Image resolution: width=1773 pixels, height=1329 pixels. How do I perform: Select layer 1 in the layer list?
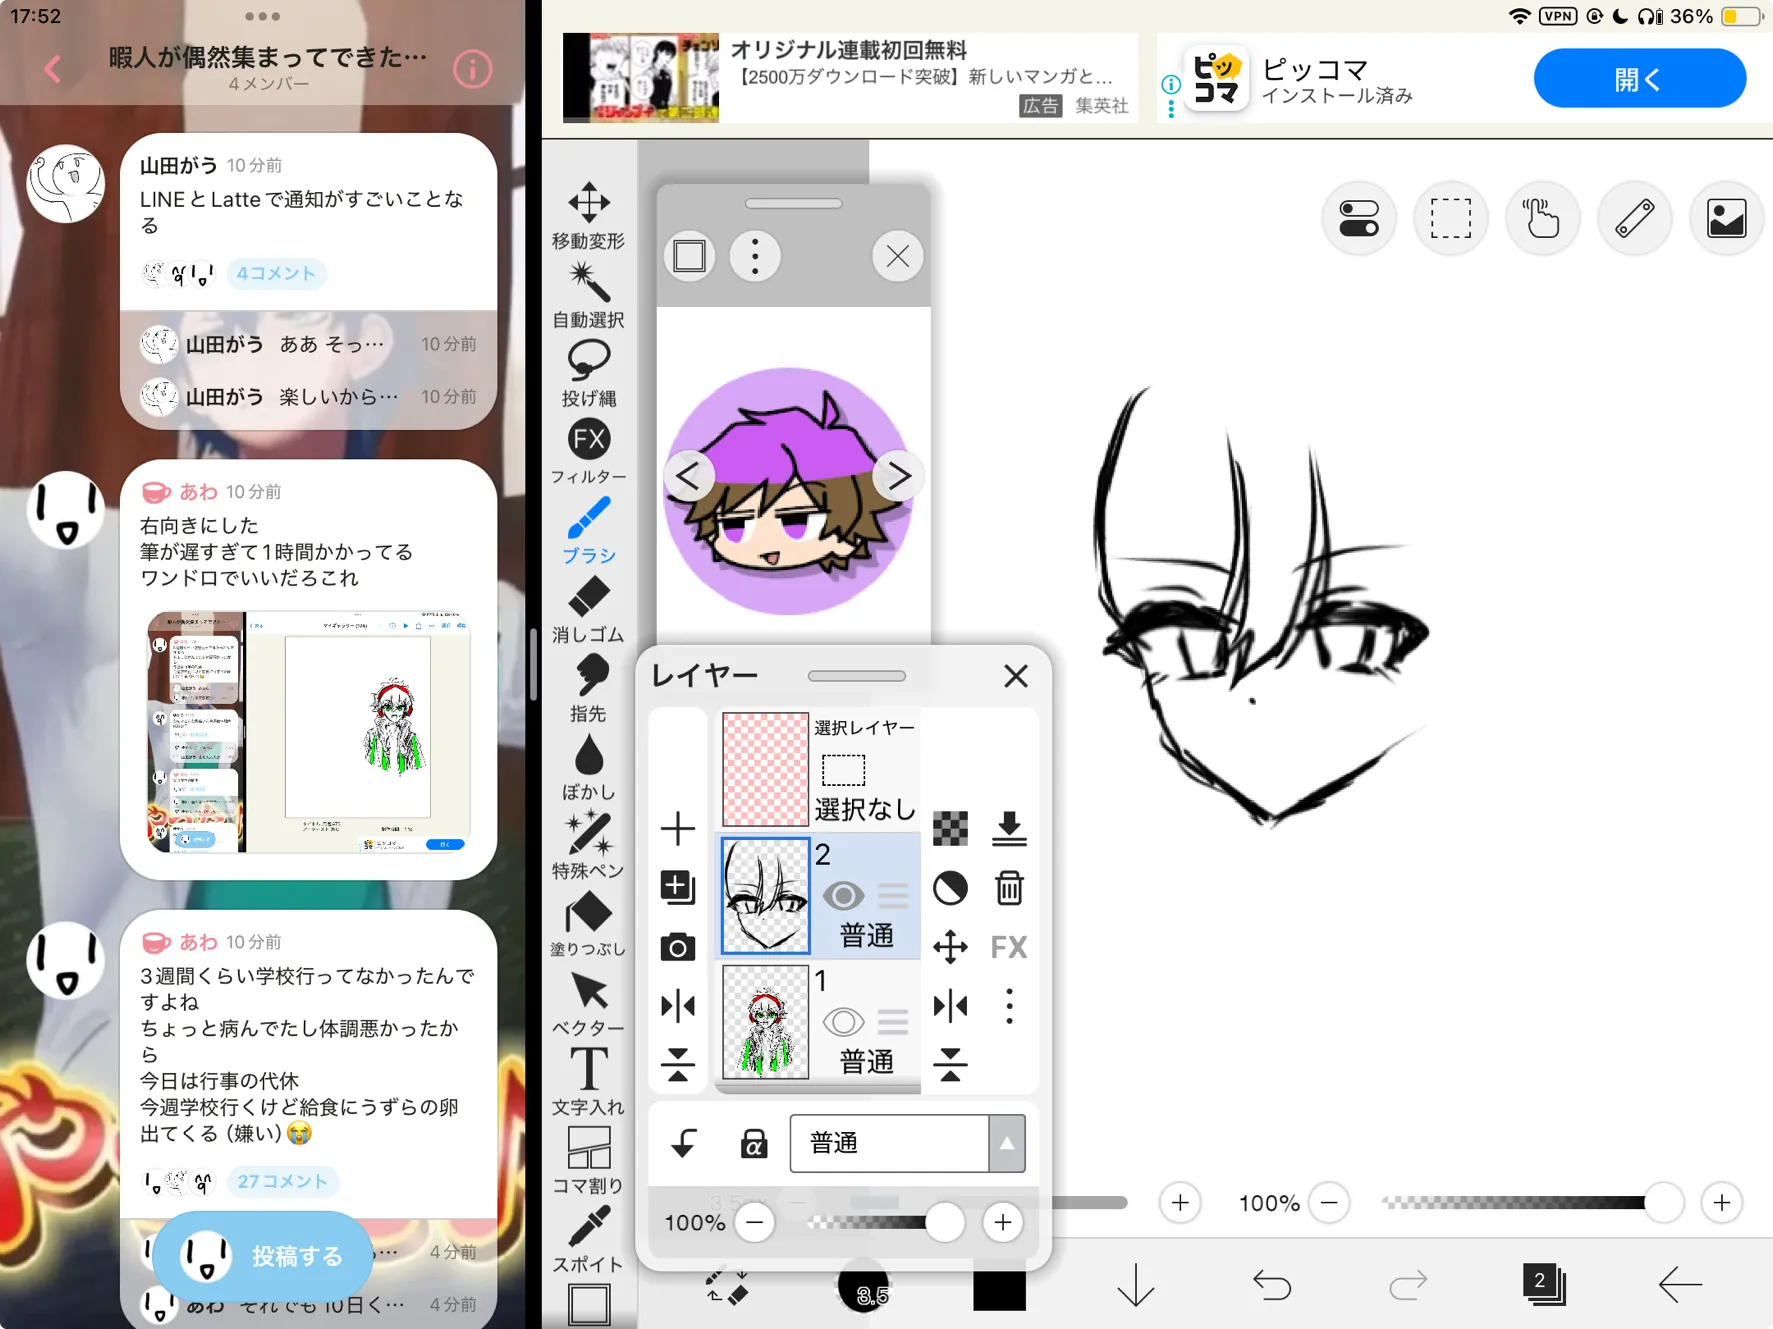coord(819,1022)
